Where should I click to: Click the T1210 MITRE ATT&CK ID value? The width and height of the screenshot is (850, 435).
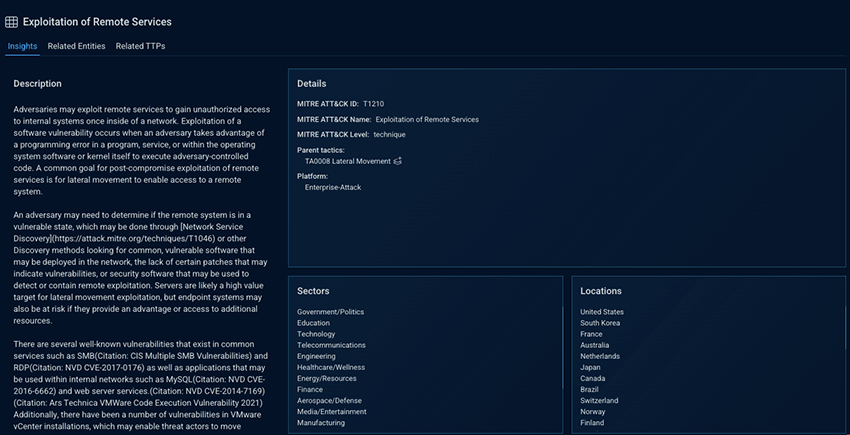pyautogui.click(x=374, y=104)
